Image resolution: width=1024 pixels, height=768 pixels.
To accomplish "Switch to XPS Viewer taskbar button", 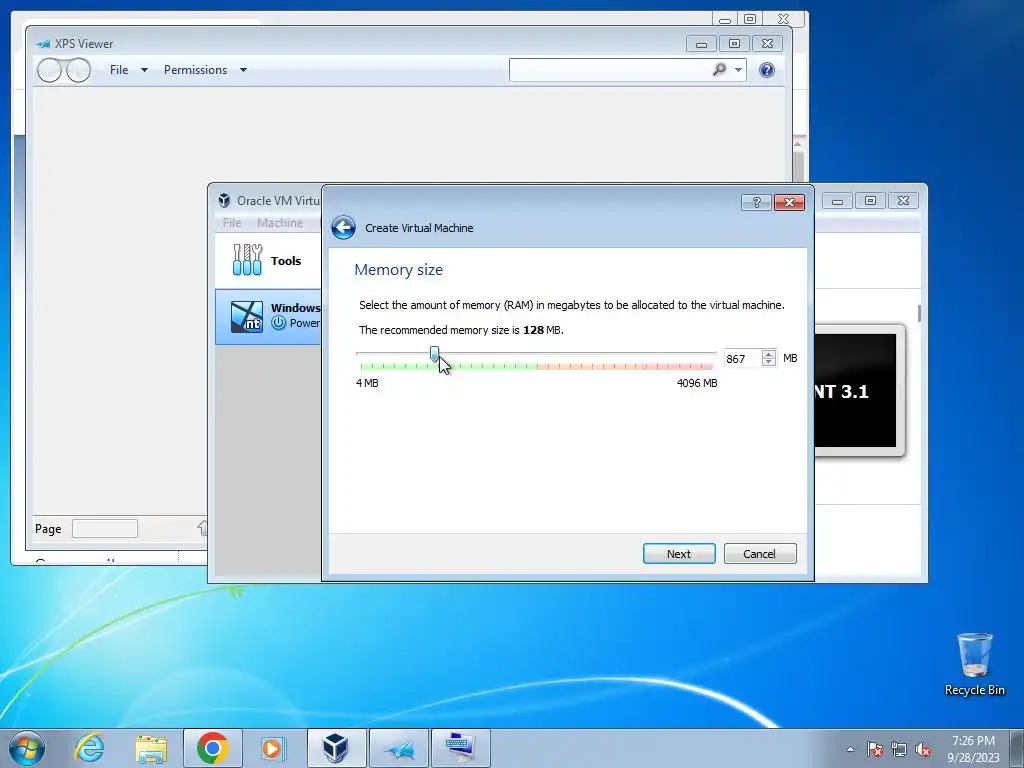I will 399,748.
